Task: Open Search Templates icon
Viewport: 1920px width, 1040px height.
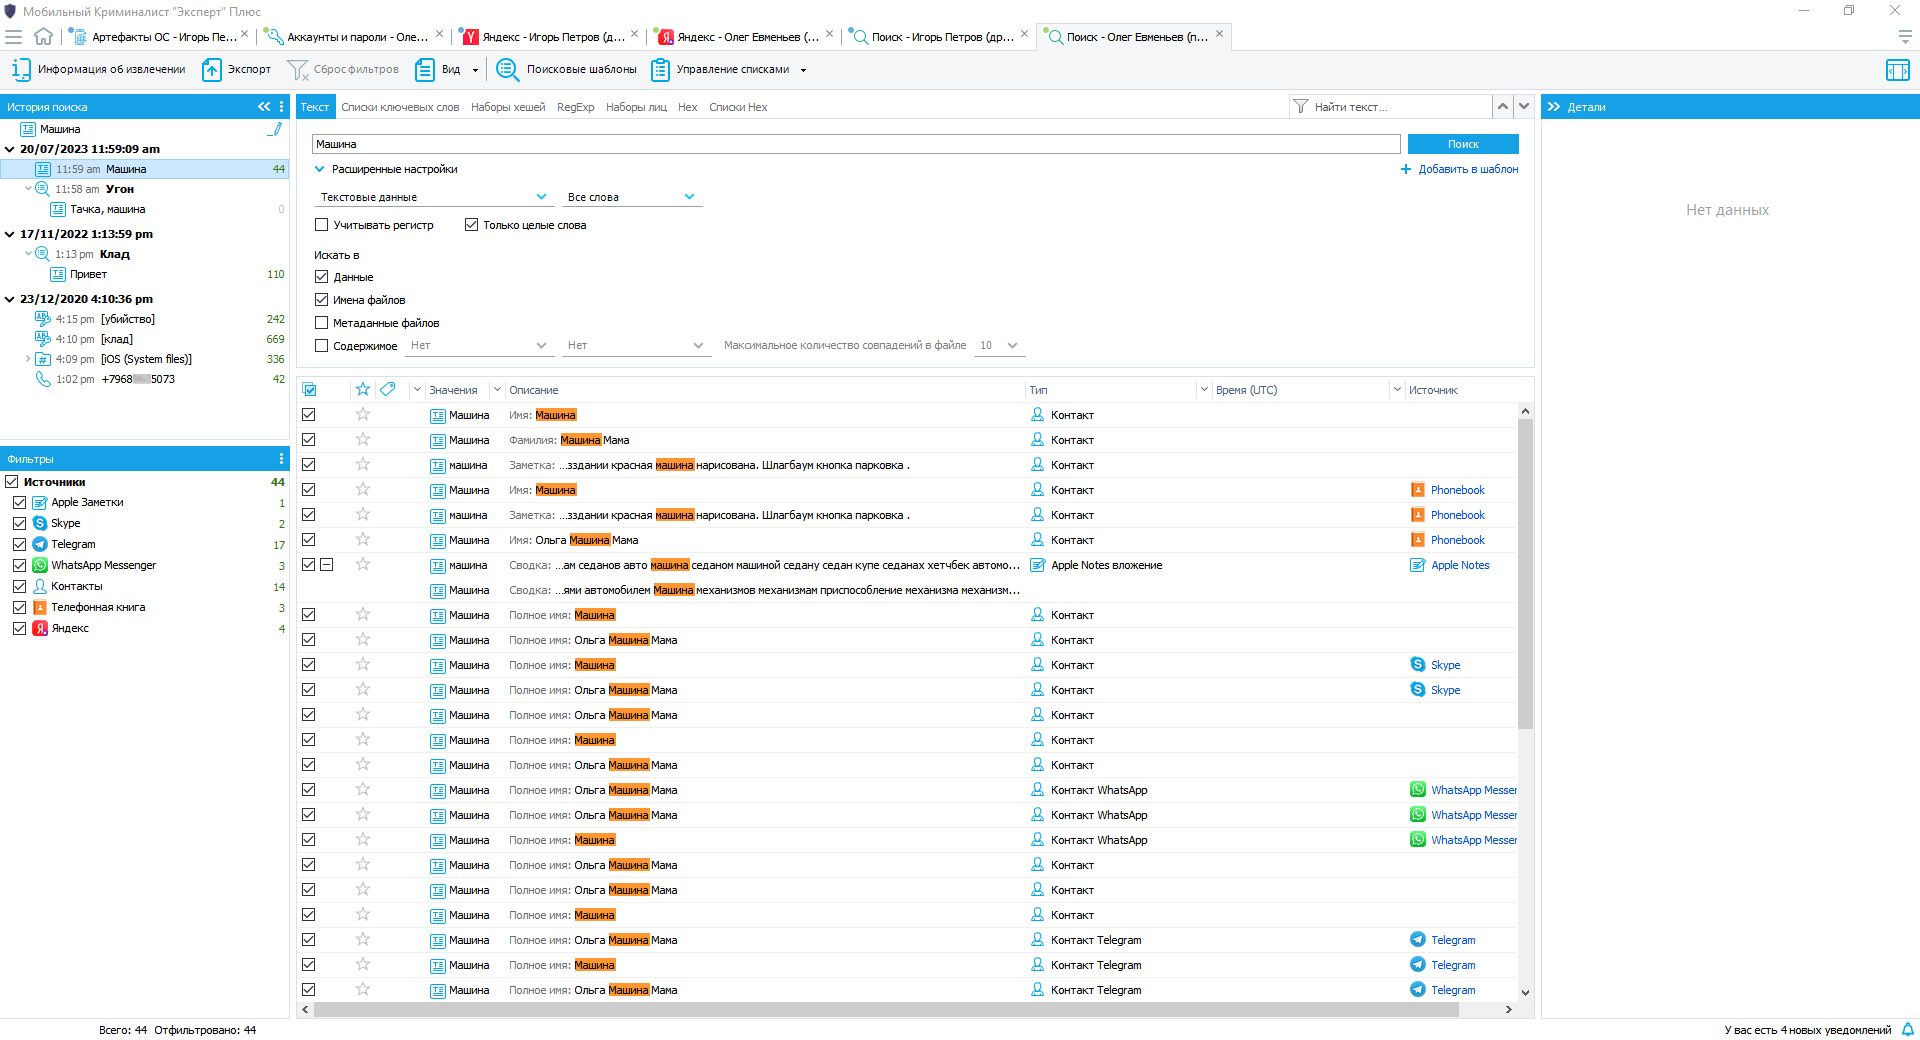Action: pos(507,70)
